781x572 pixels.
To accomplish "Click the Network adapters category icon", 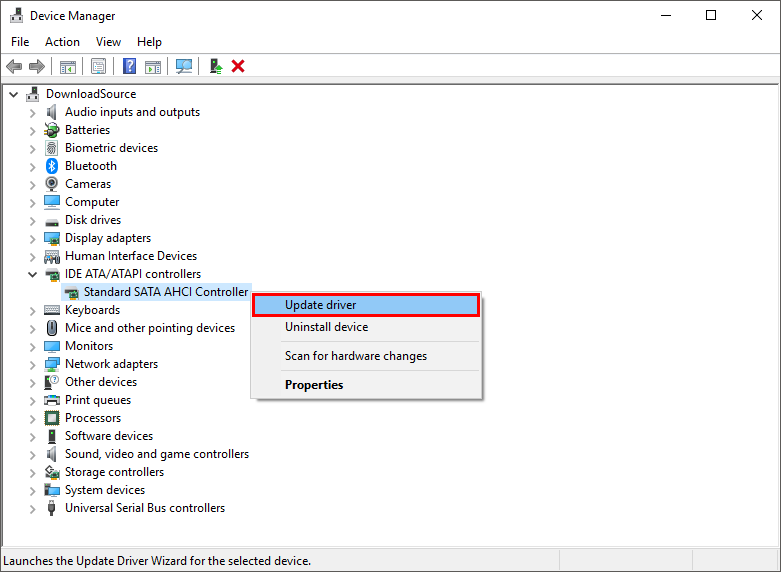I will click(52, 364).
